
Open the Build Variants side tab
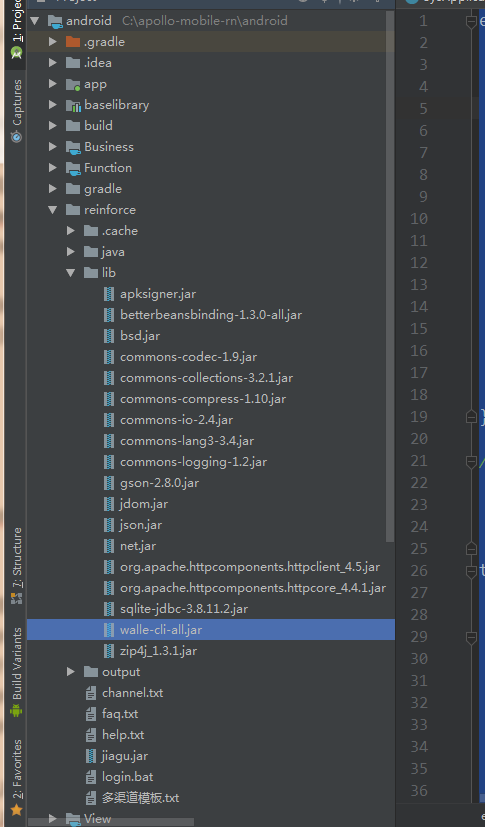(17, 671)
